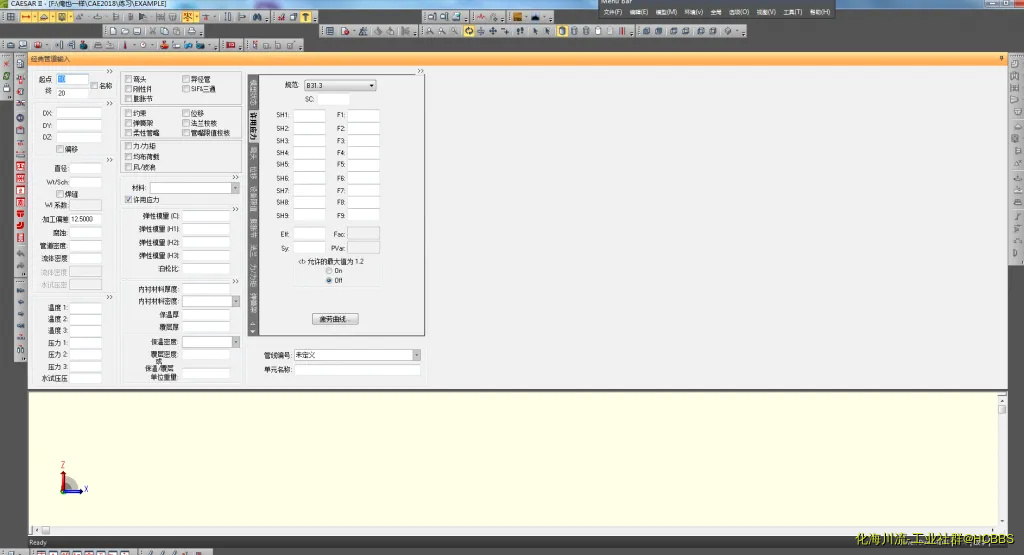Viewport: 1024px width, 555px height.
Task: Tick the 约束 (restraint) checkbox
Action: click(128, 113)
